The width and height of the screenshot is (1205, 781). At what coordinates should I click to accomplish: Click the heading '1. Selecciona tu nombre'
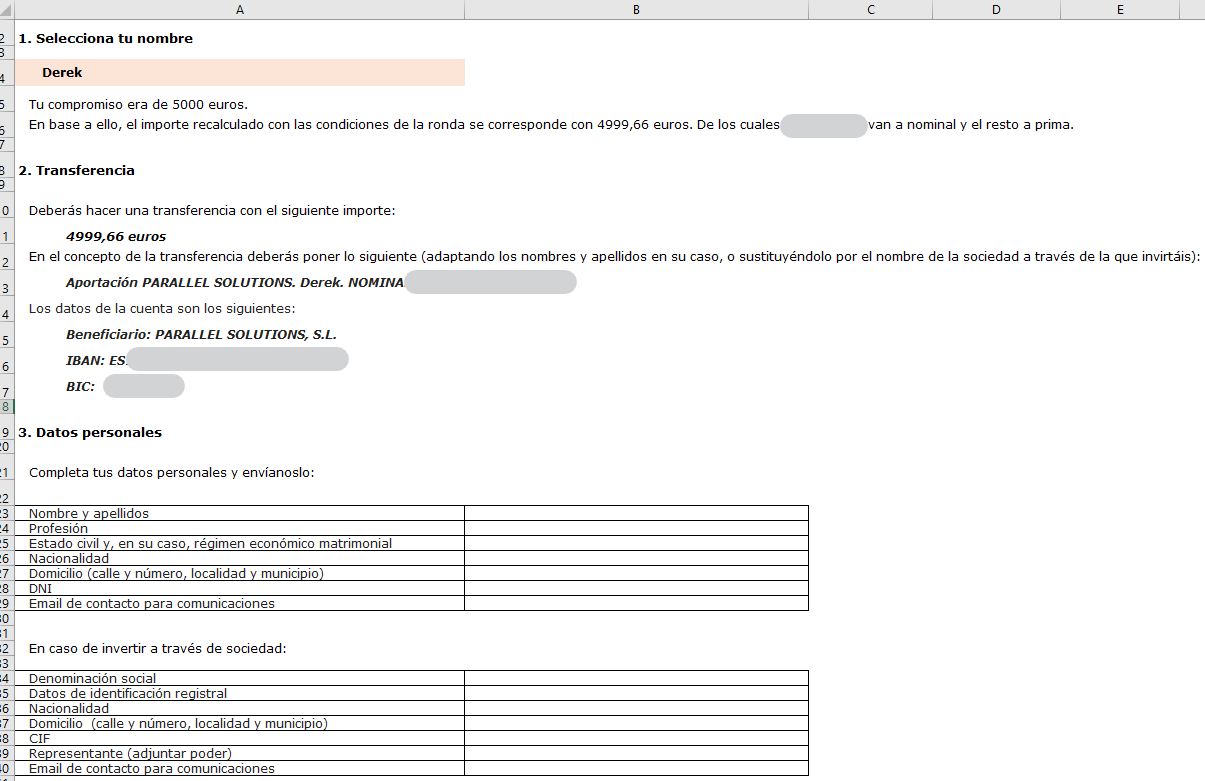coord(106,39)
